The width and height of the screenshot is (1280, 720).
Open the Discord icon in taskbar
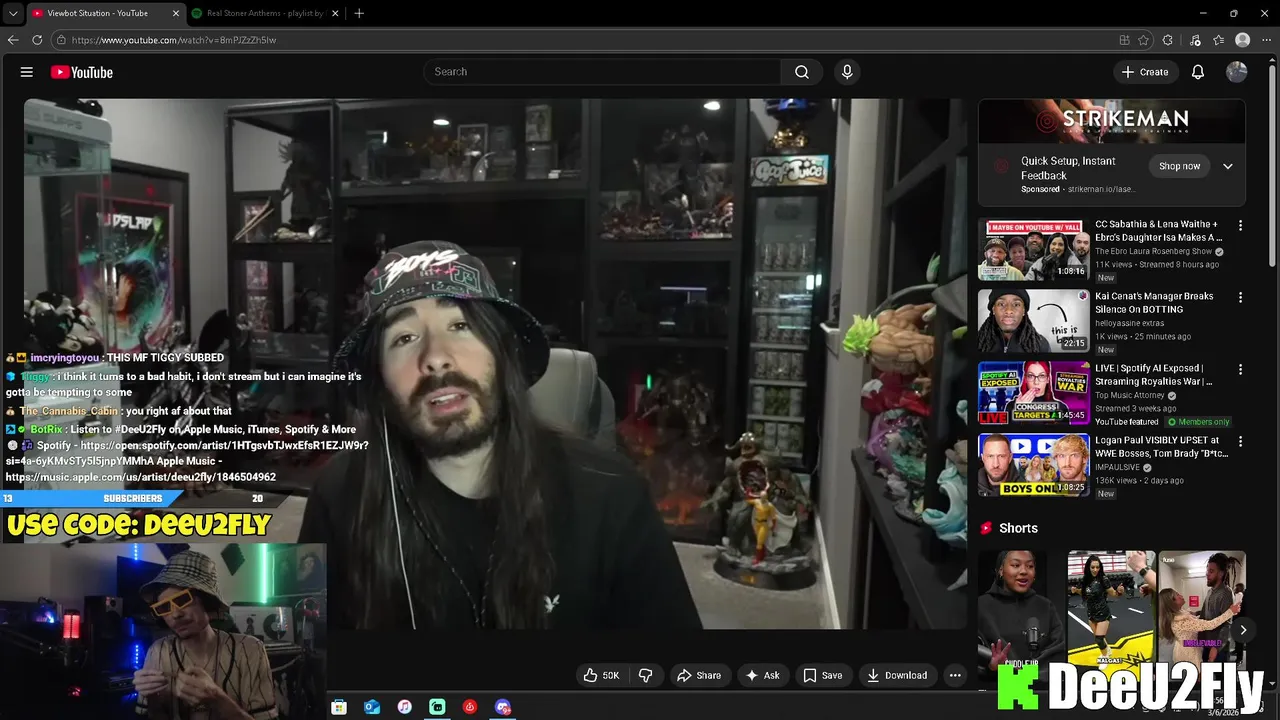pos(503,707)
